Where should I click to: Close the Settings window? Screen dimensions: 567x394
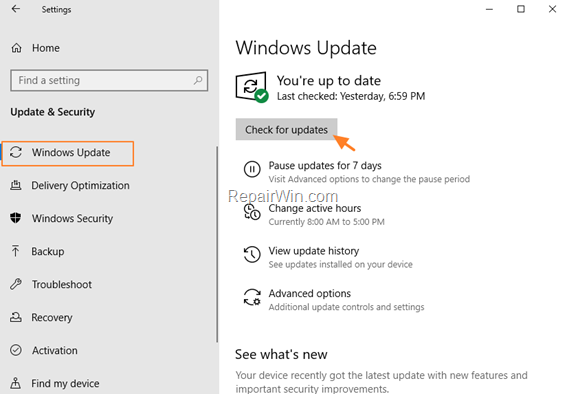coord(552,9)
